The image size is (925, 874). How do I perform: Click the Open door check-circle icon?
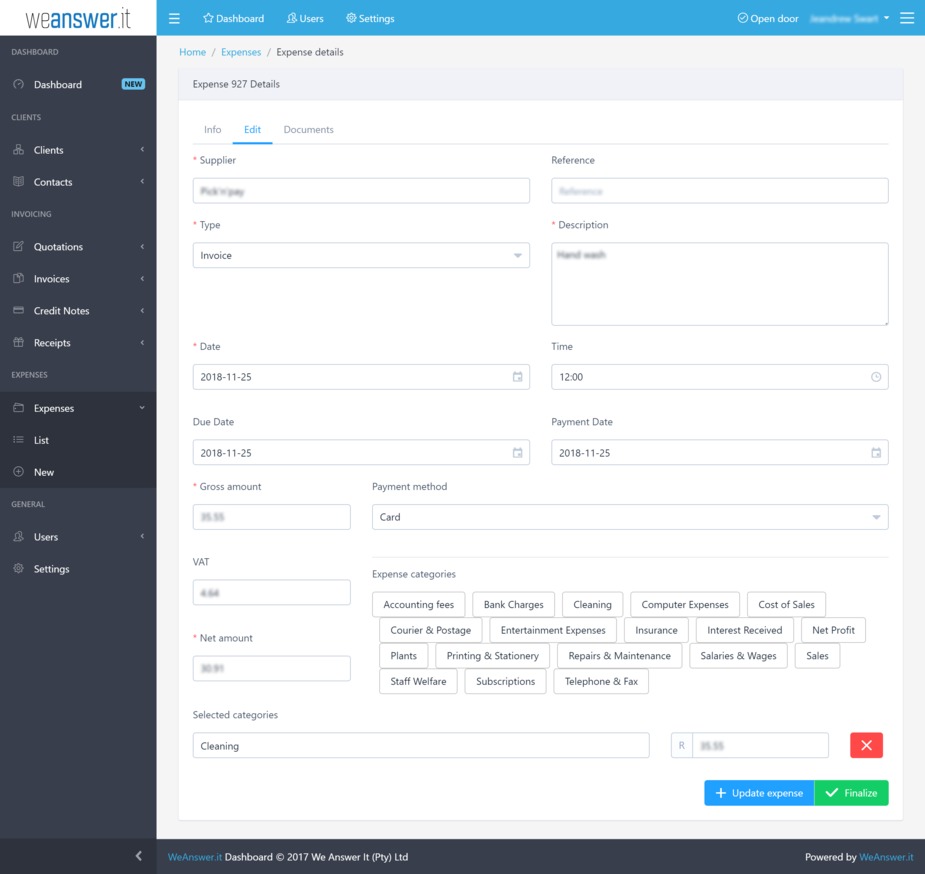(x=743, y=18)
